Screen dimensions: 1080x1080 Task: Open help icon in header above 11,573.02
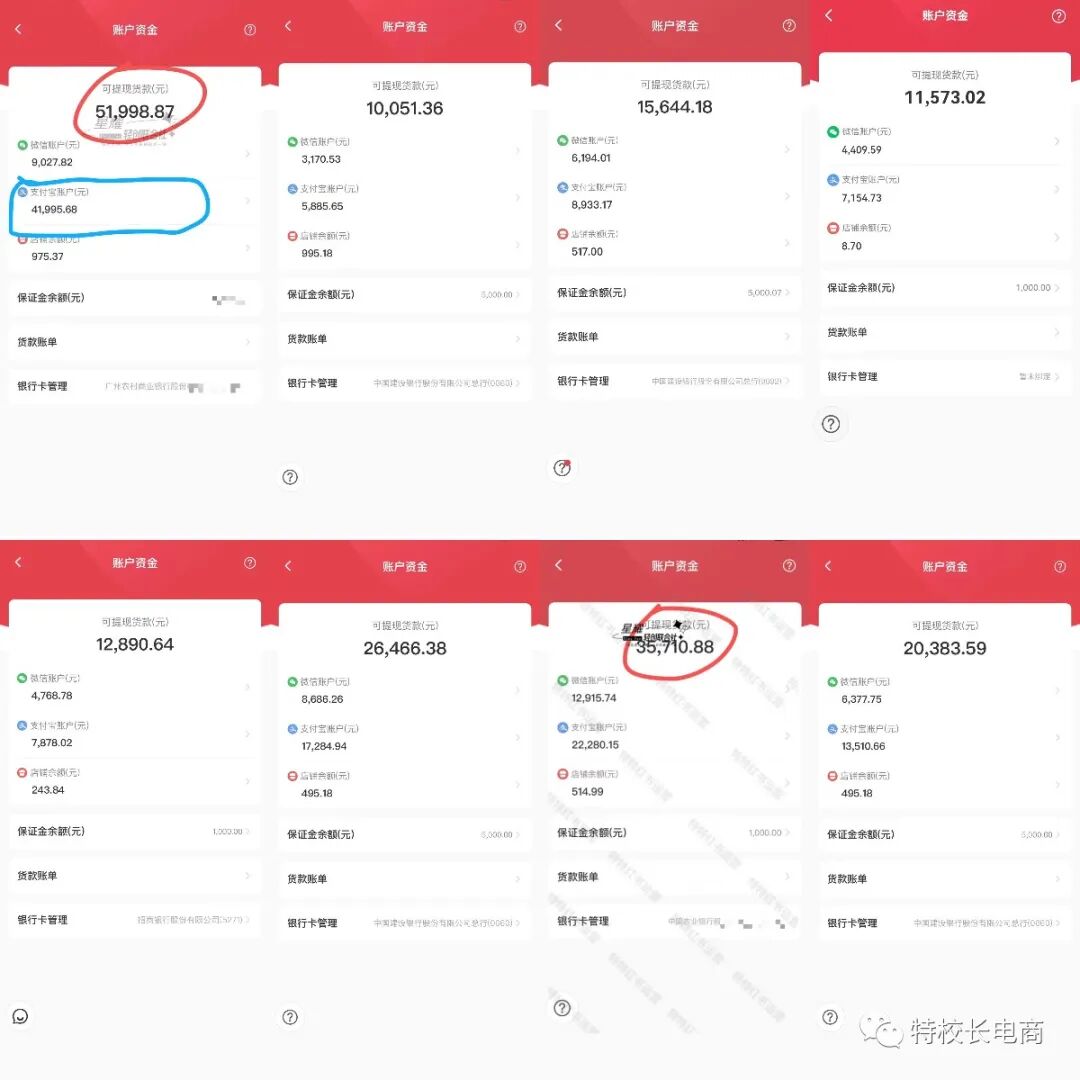click(1059, 17)
